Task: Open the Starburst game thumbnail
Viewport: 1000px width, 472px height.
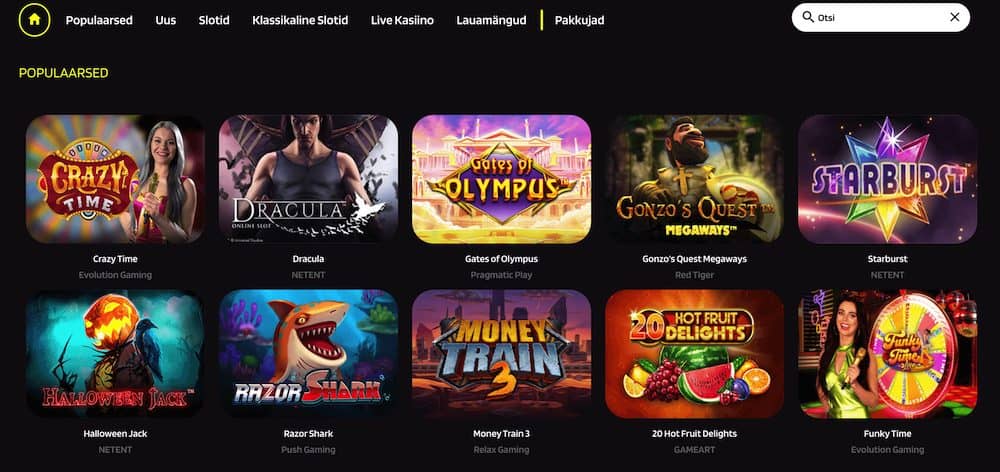Action: click(x=887, y=179)
